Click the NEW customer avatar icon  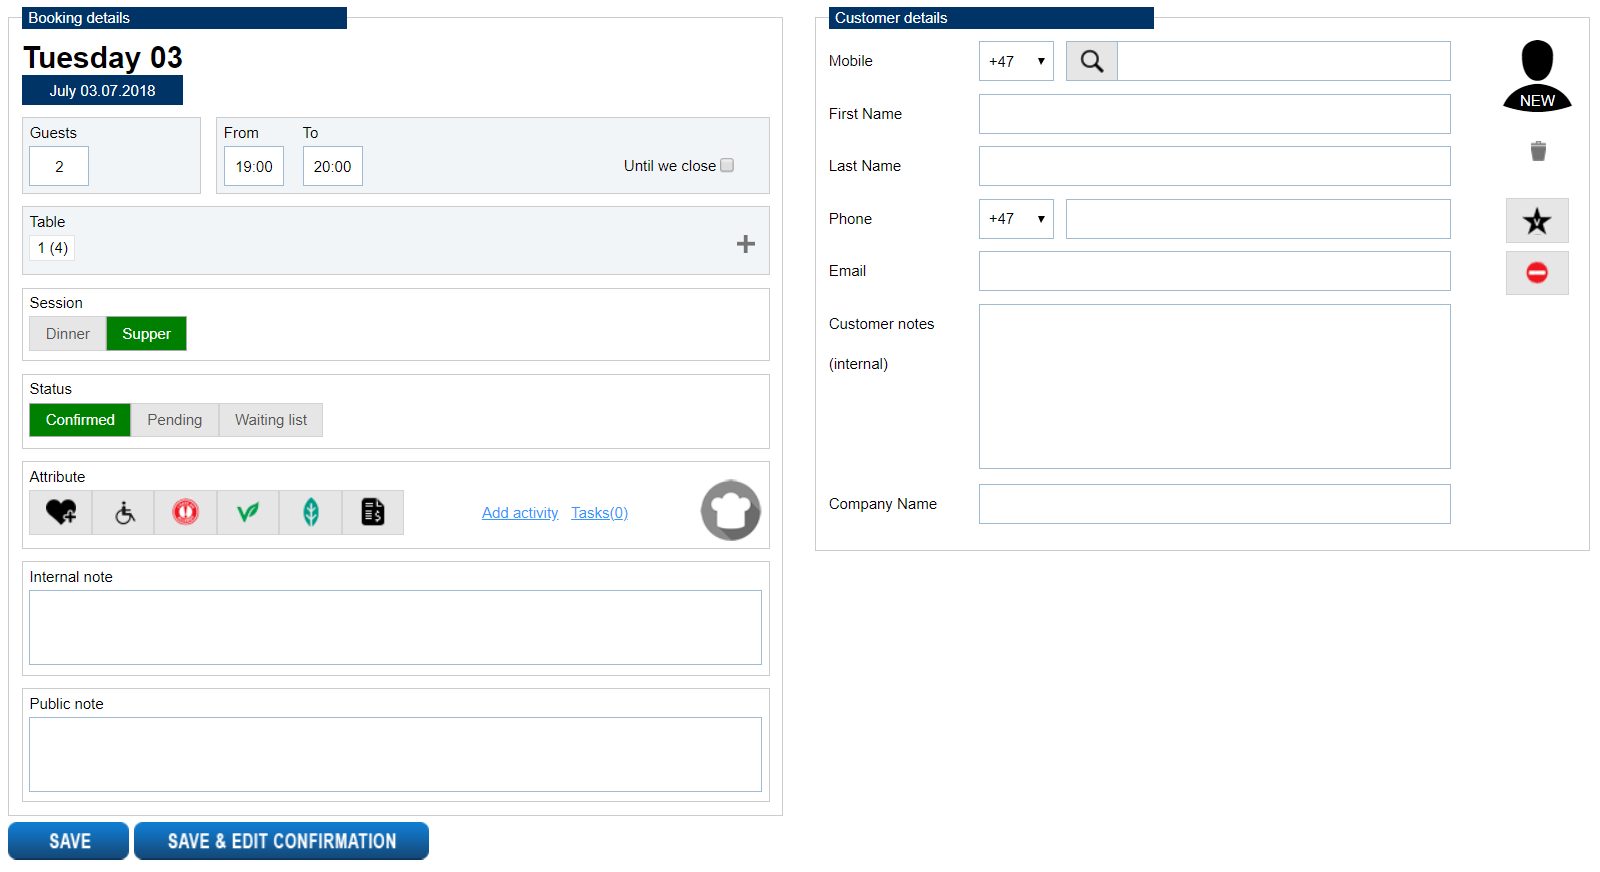[1537, 76]
